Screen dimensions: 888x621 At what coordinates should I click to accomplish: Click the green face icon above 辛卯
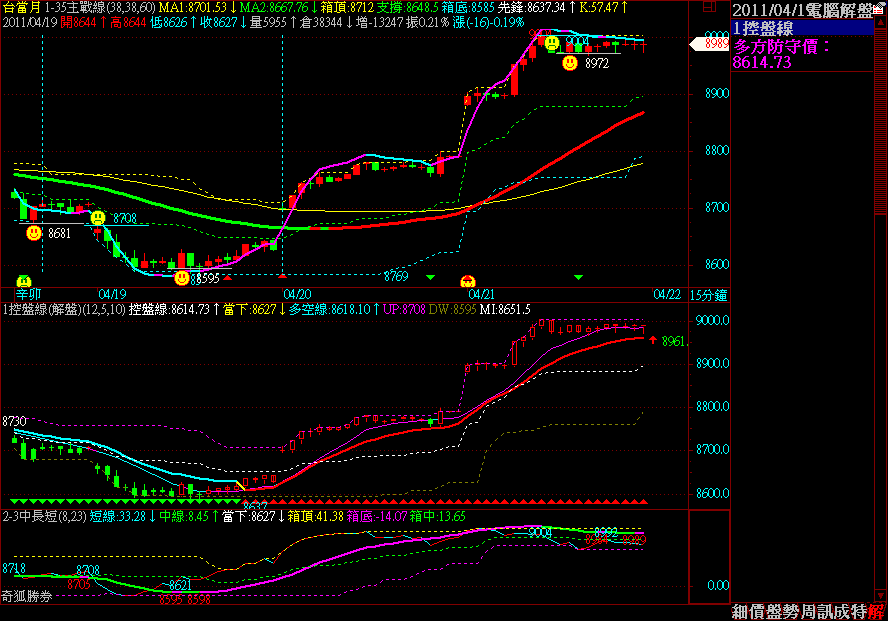pyautogui.click(x=23, y=280)
